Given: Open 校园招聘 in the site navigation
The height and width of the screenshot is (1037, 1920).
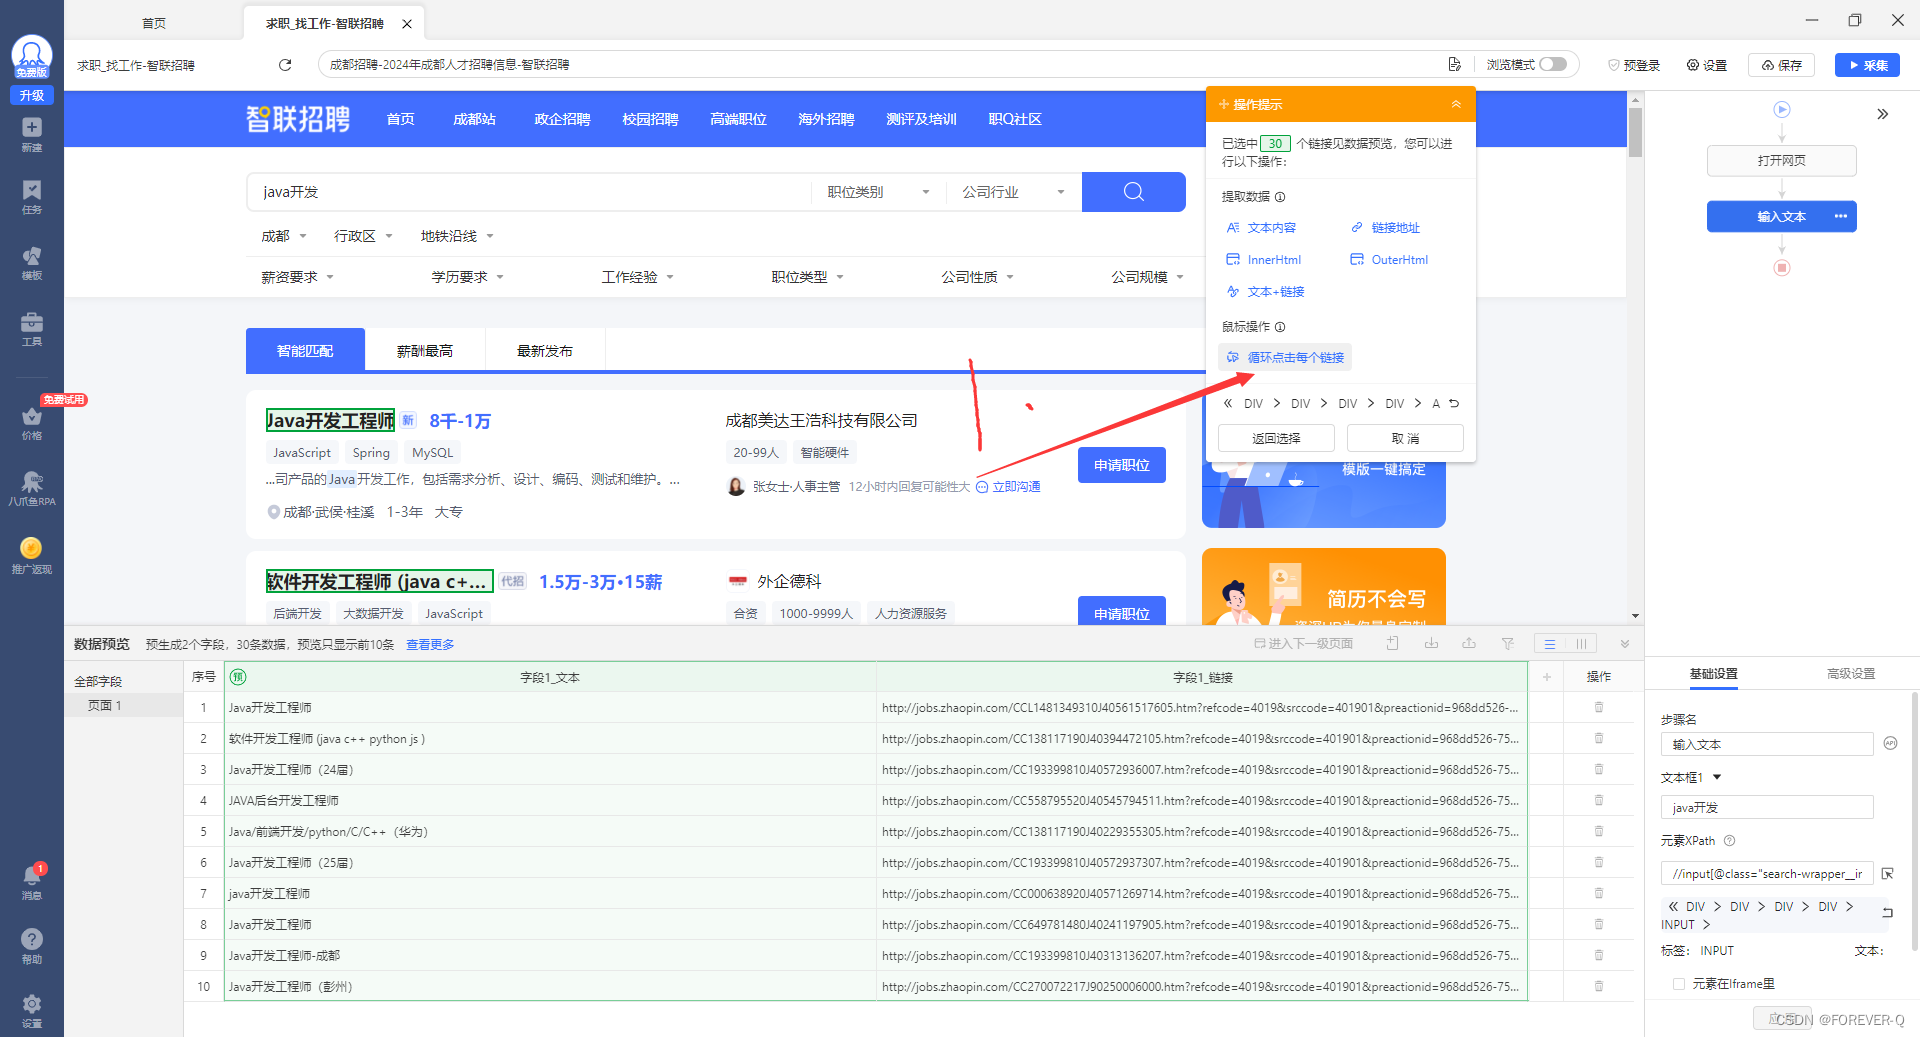Looking at the screenshot, I should pyautogui.click(x=650, y=119).
